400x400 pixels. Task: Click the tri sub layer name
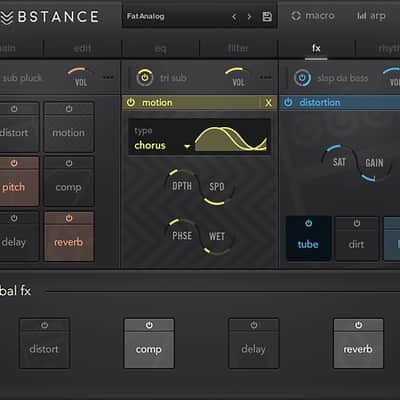click(x=173, y=78)
